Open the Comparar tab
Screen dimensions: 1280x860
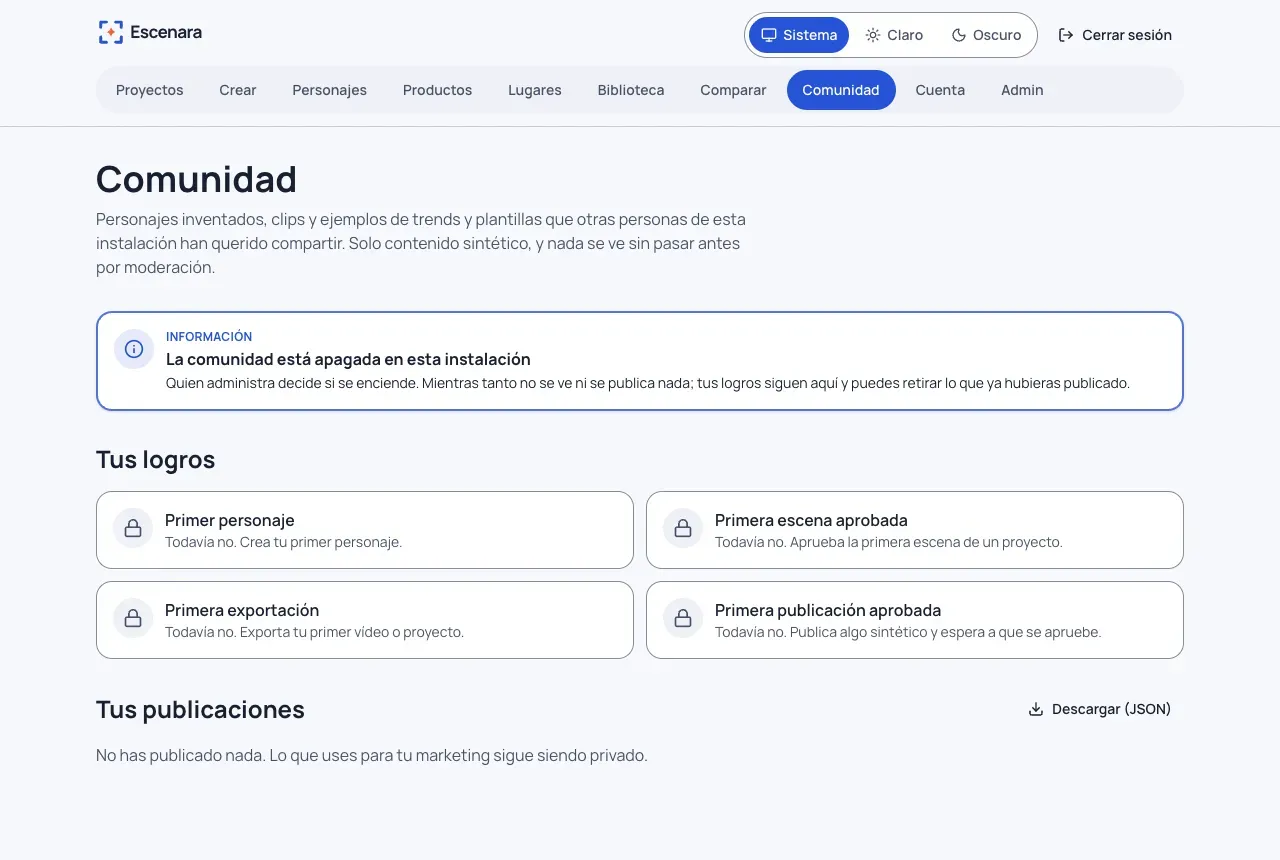coord(733,90)
